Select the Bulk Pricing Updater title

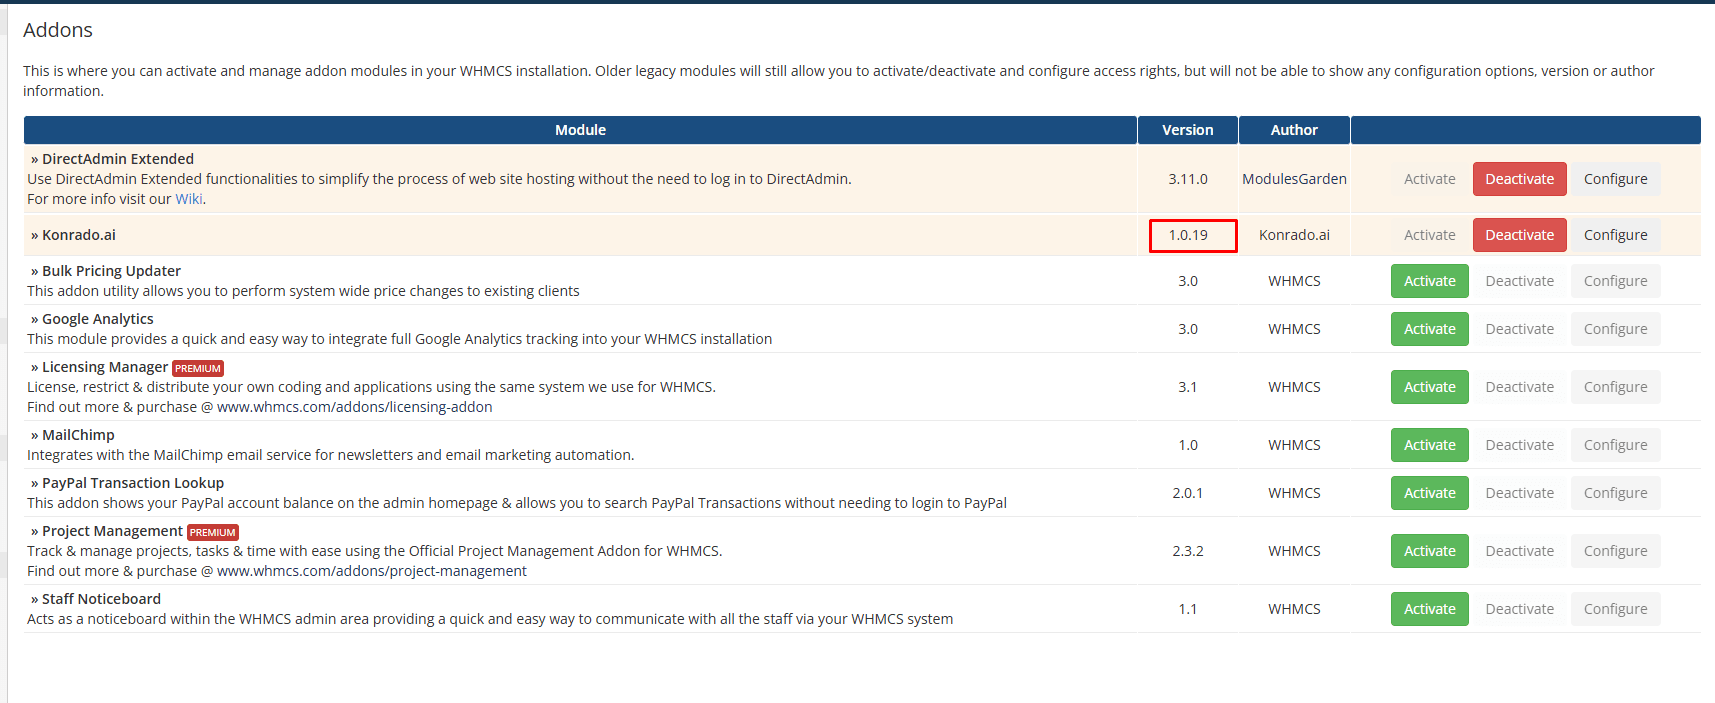[111, 271]
